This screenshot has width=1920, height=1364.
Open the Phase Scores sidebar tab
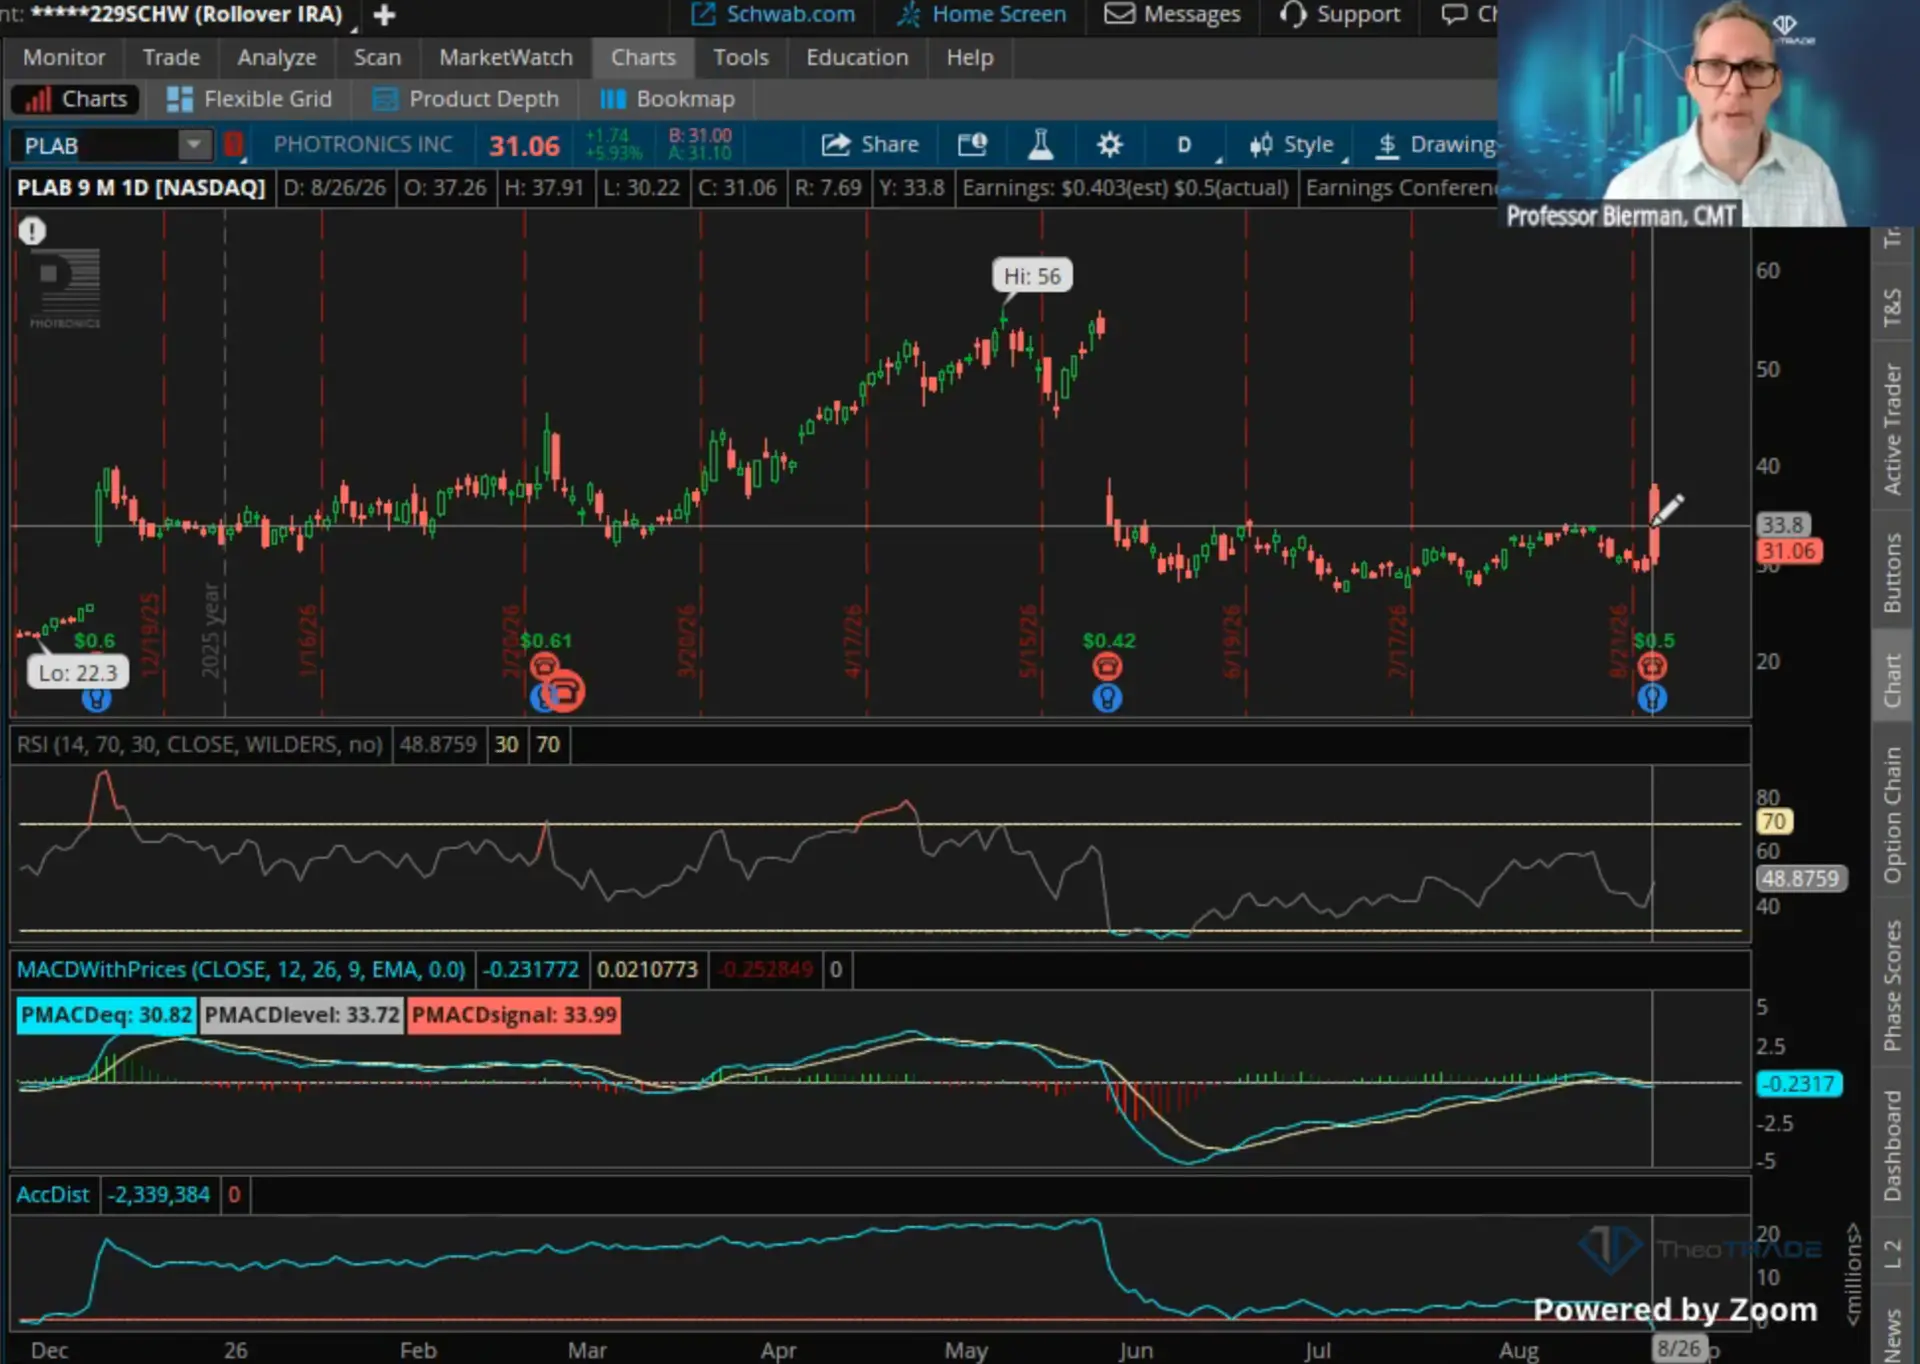point(1892,986)
